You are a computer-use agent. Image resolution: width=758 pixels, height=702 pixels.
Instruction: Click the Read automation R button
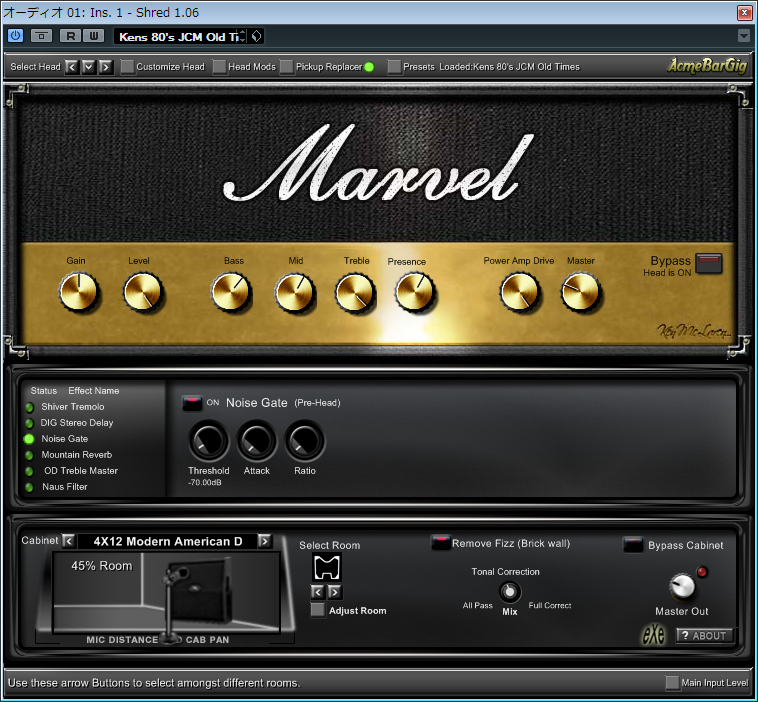click(x=71, y=36)
